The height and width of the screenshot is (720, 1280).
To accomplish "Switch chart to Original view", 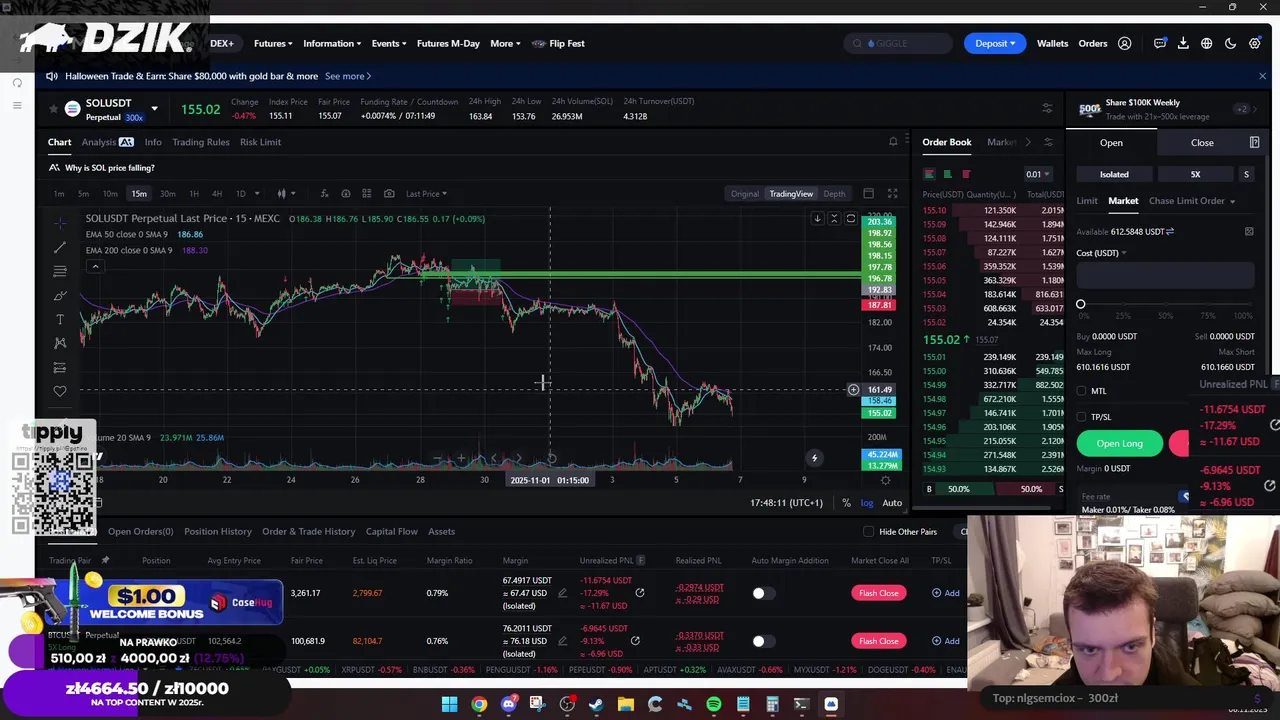I will 744,194.
